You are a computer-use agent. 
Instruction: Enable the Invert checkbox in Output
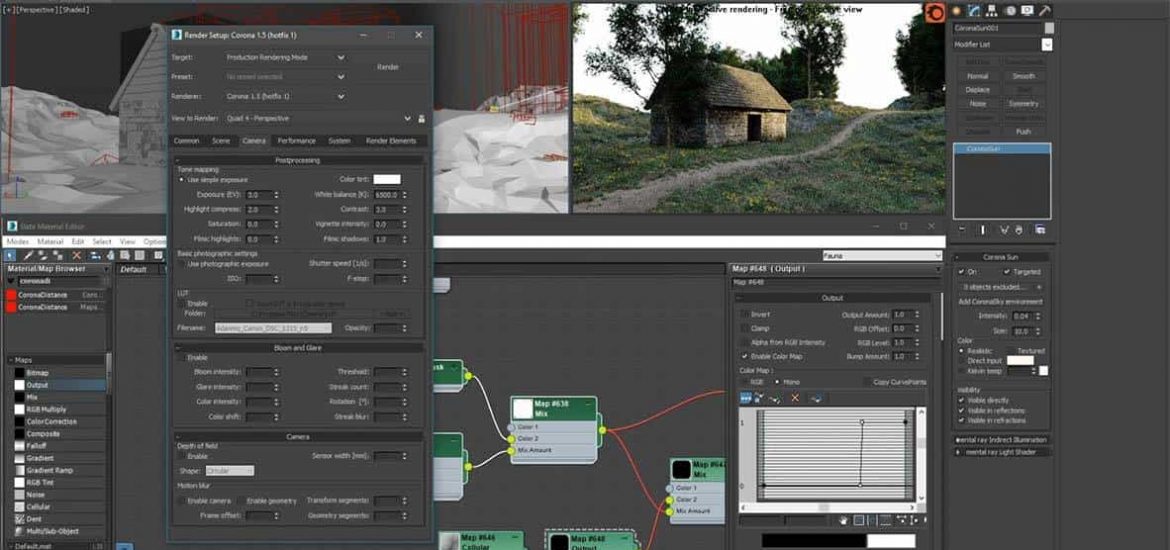point(743,314)
